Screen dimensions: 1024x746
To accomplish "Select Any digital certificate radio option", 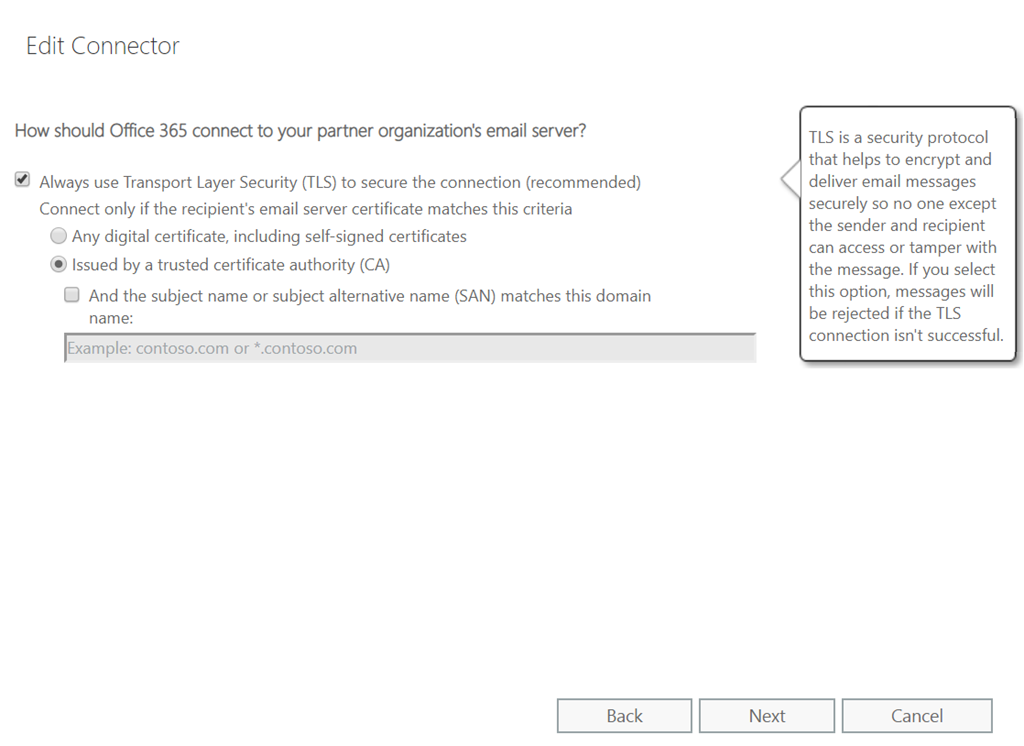I will pos(59,236).
